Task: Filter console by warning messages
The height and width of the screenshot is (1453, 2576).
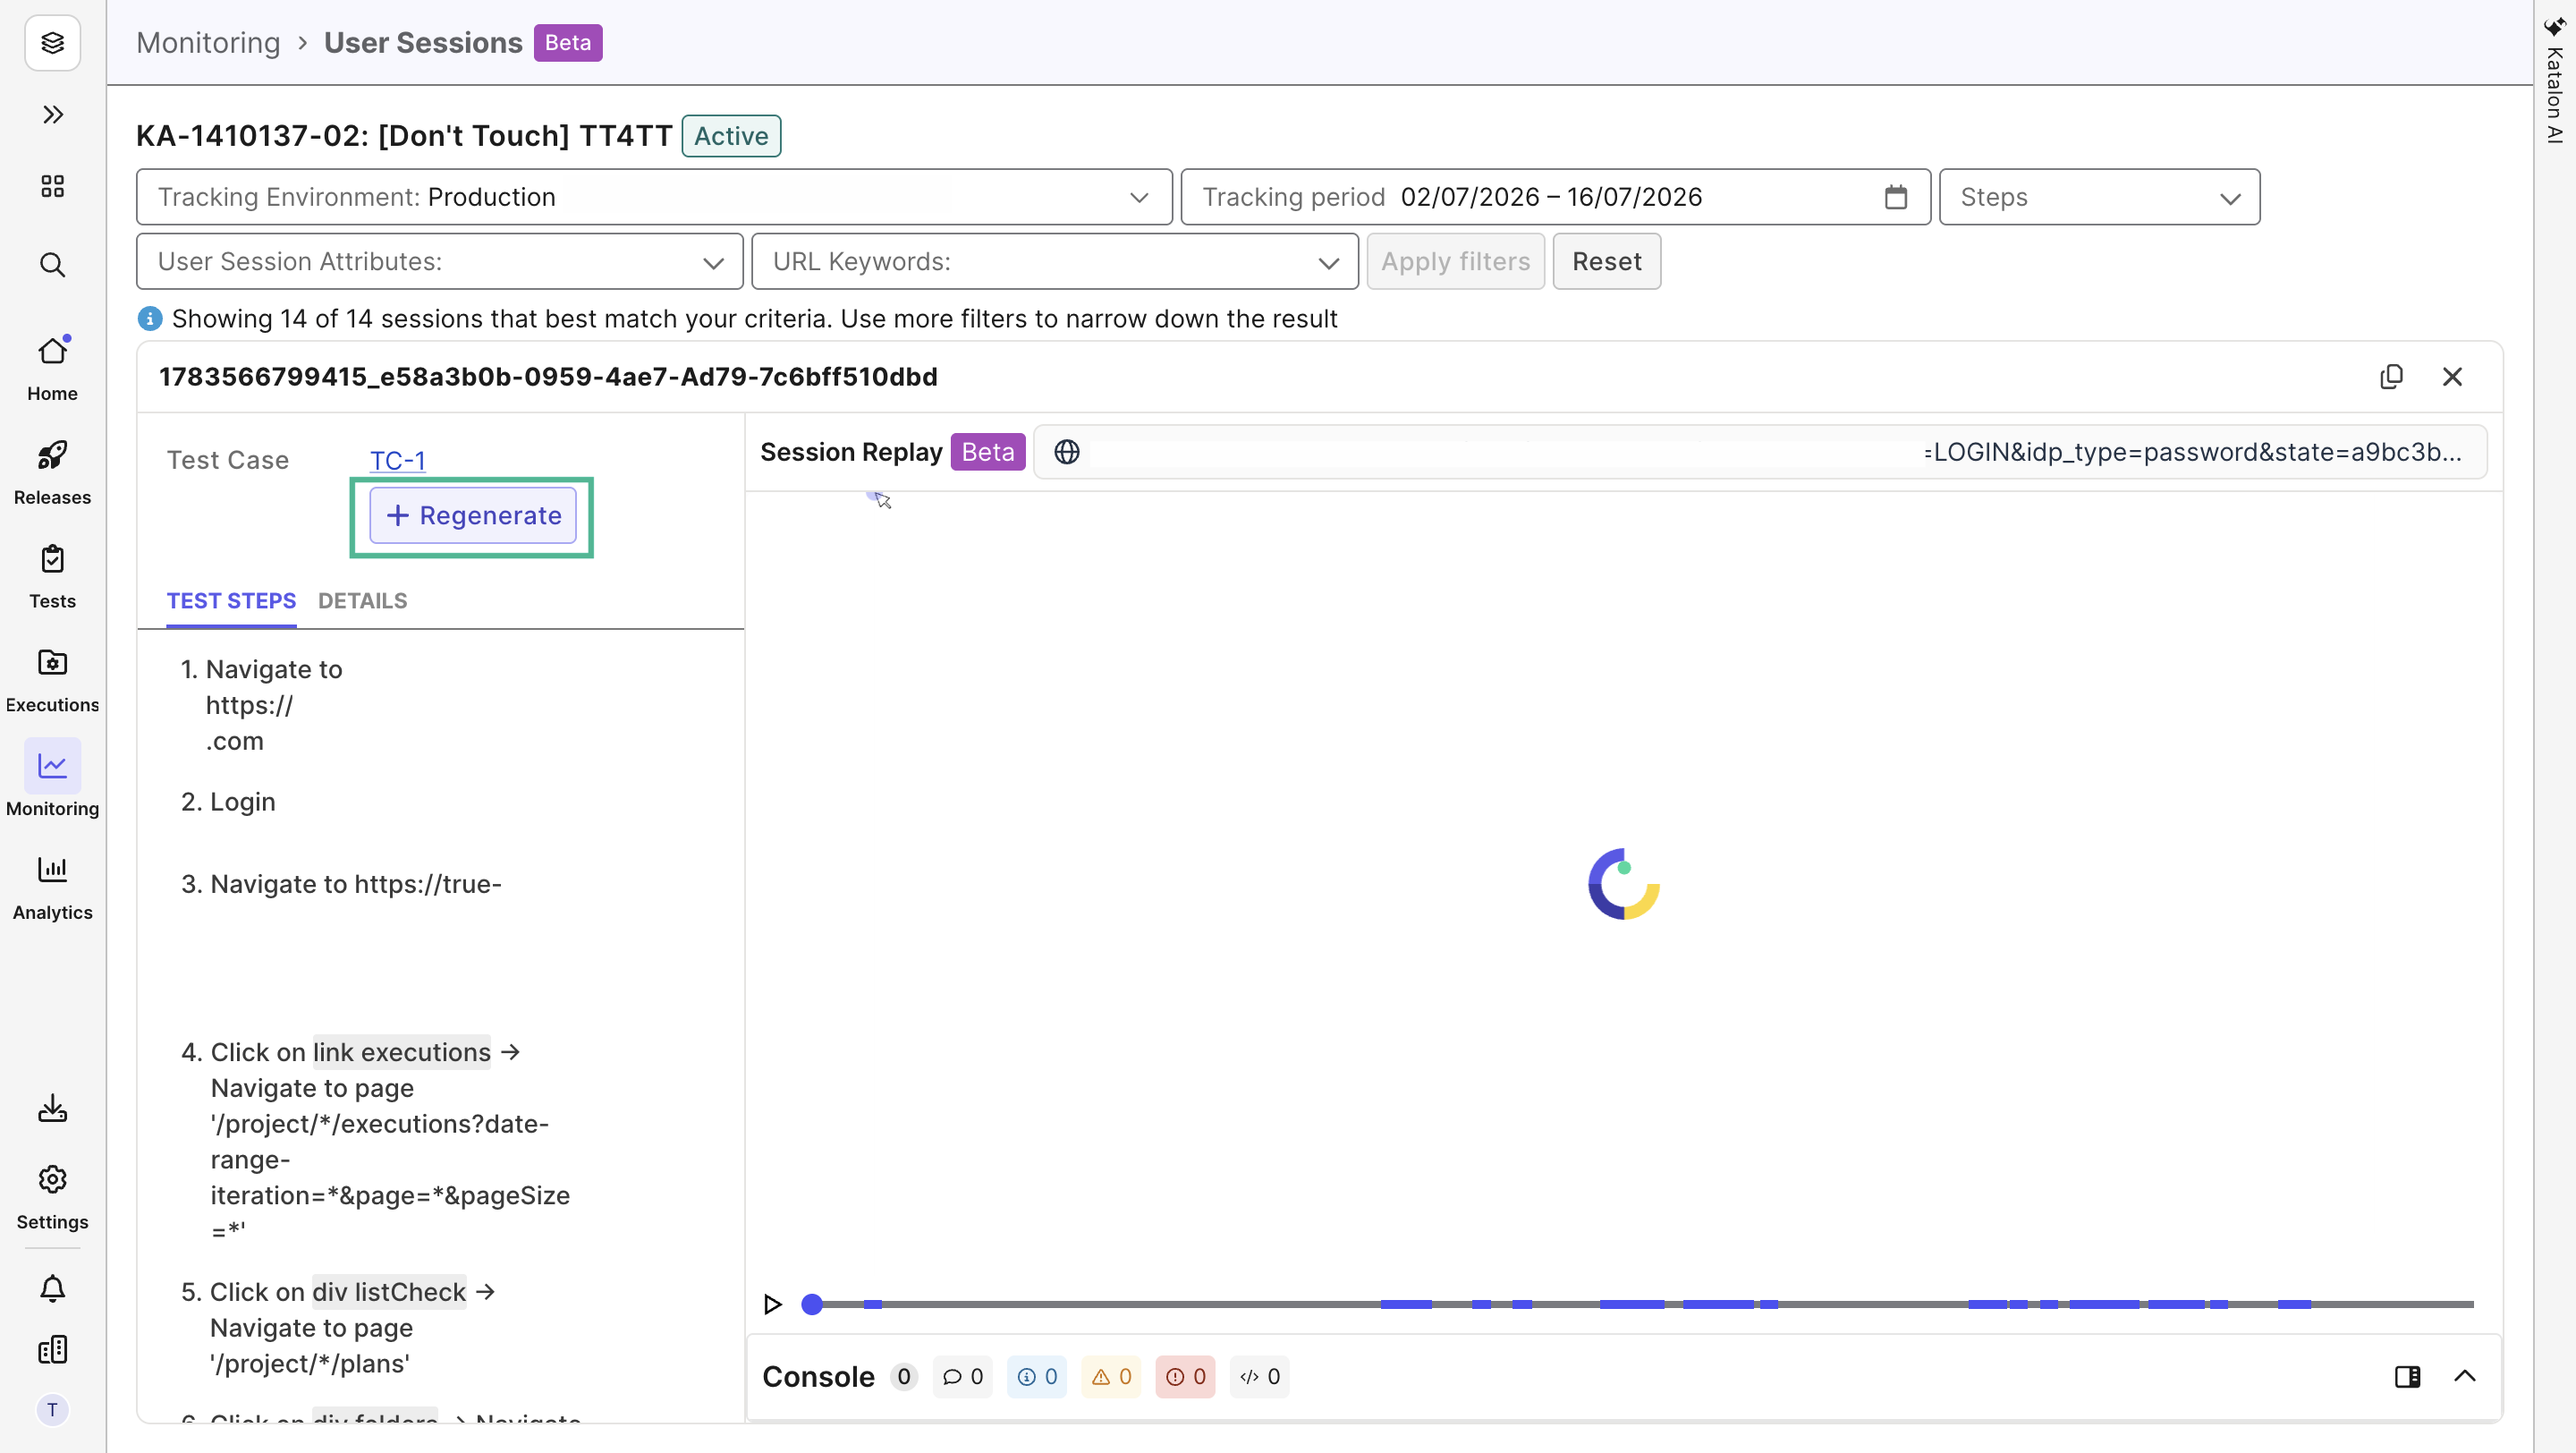Action: pos(1111,1377)
